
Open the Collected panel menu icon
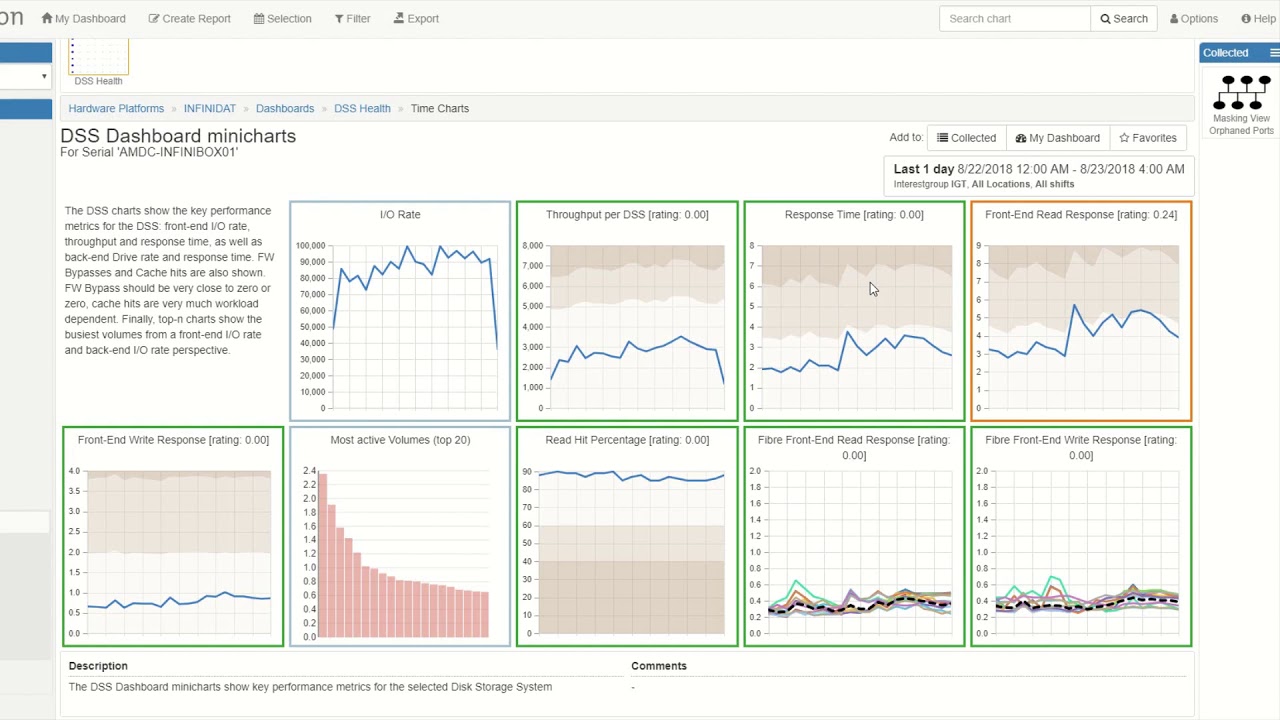point(1274,53)
